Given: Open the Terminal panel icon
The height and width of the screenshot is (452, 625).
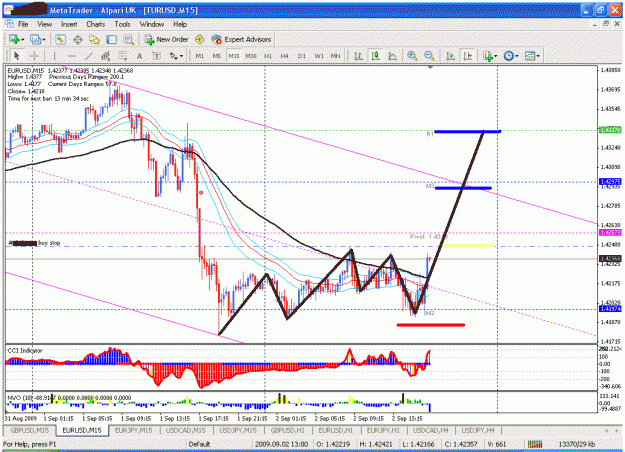Looking at the screenshot, I should point(111,39).
